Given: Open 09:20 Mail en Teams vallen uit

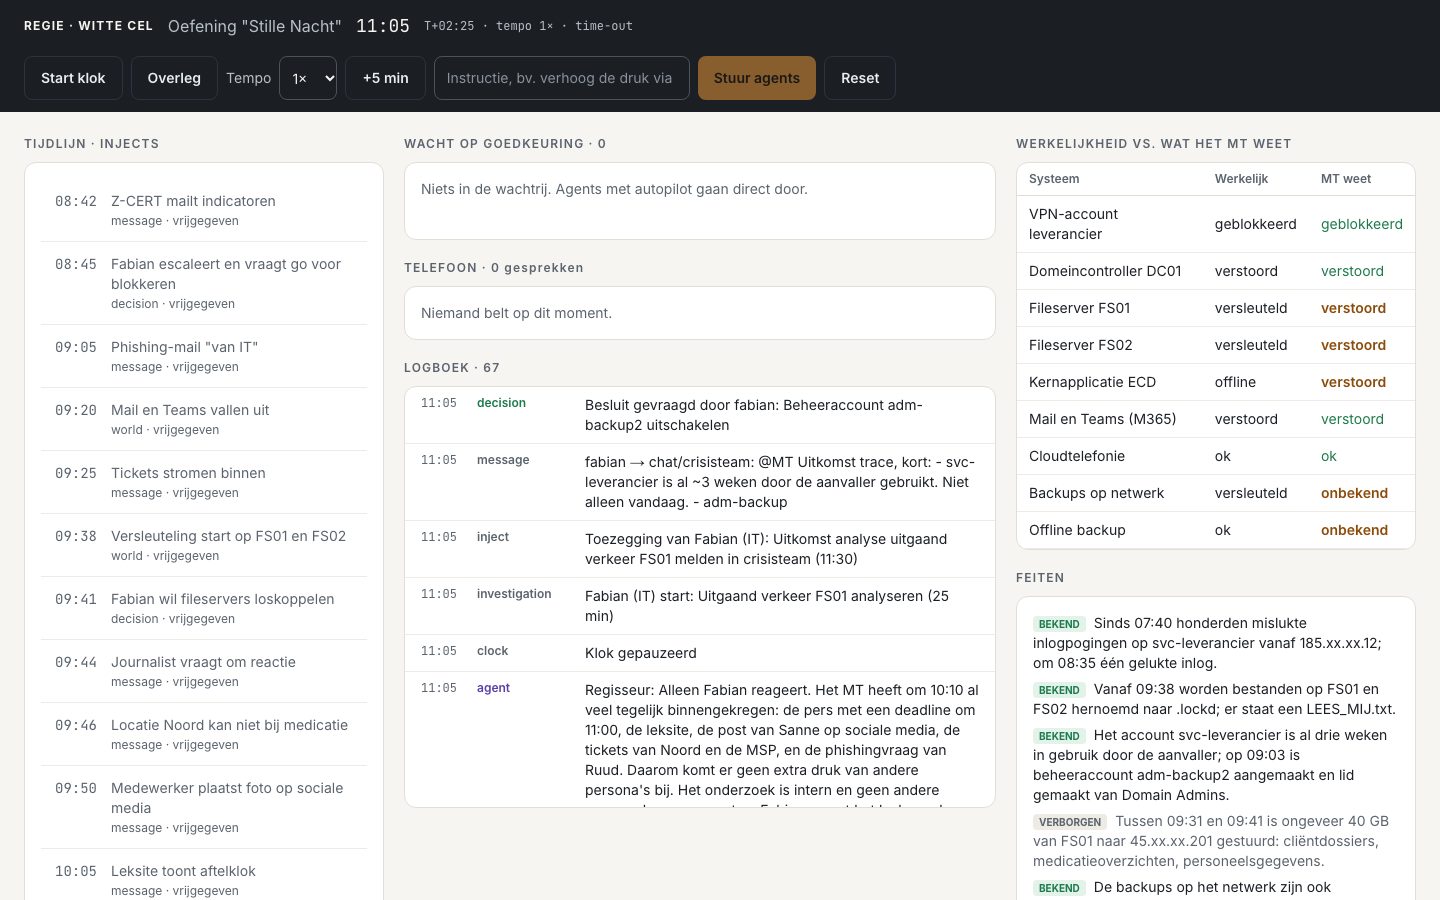Looking at the screenshot, I should click(204, 419).
